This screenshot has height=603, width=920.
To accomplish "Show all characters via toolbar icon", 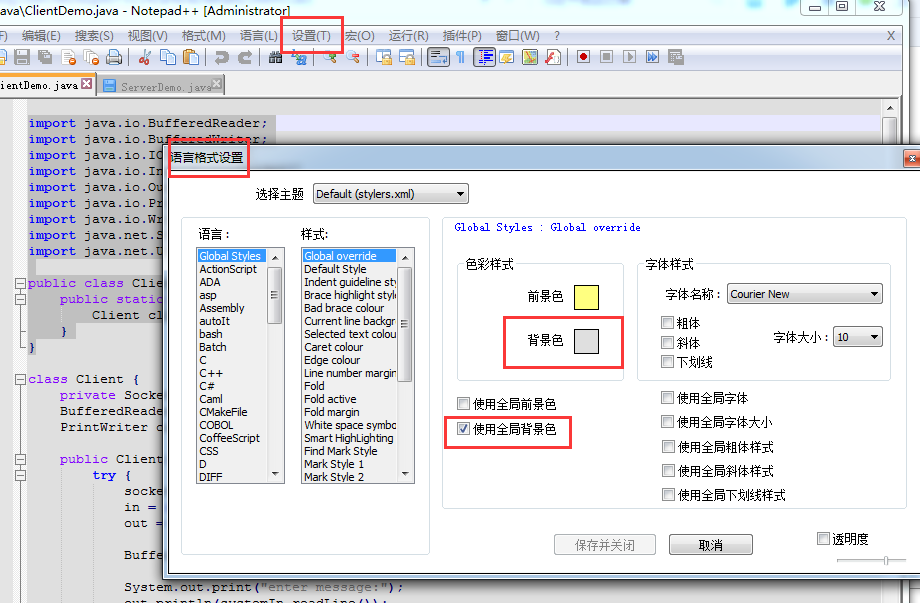I will [x=460, y=57].
